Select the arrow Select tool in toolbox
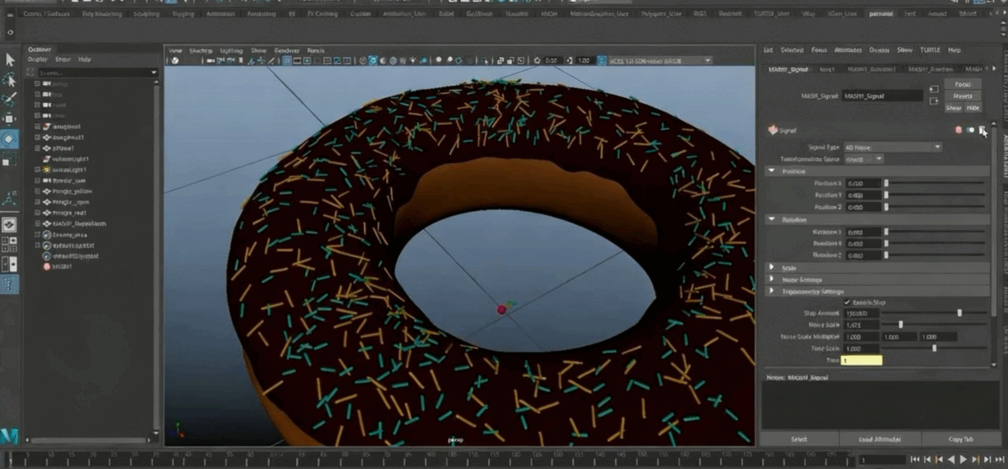This screenshot has width=1008, height=469. pos(10,60)
